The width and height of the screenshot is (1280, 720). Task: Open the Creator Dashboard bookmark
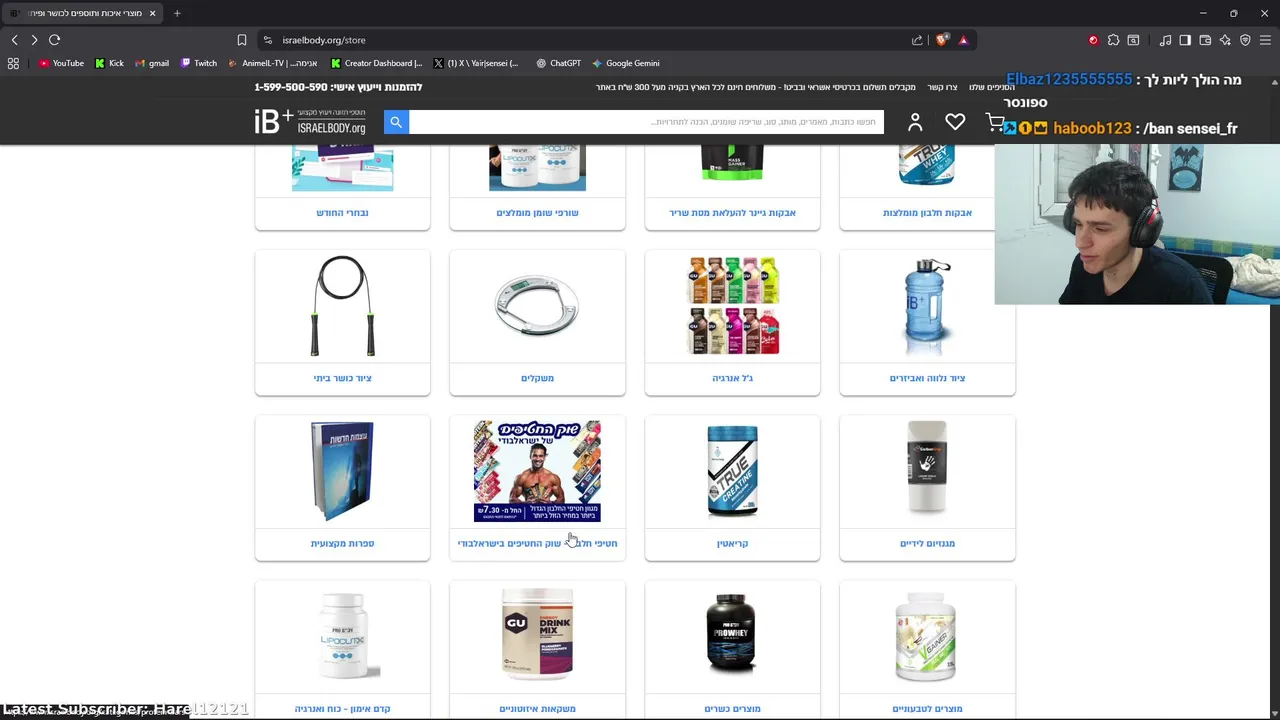coord(376,63)
